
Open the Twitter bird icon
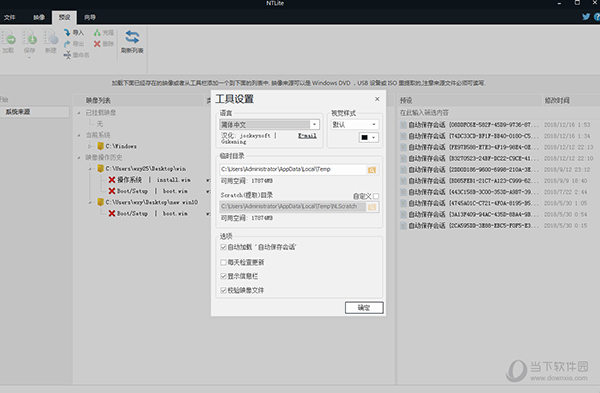coord(586,17)
